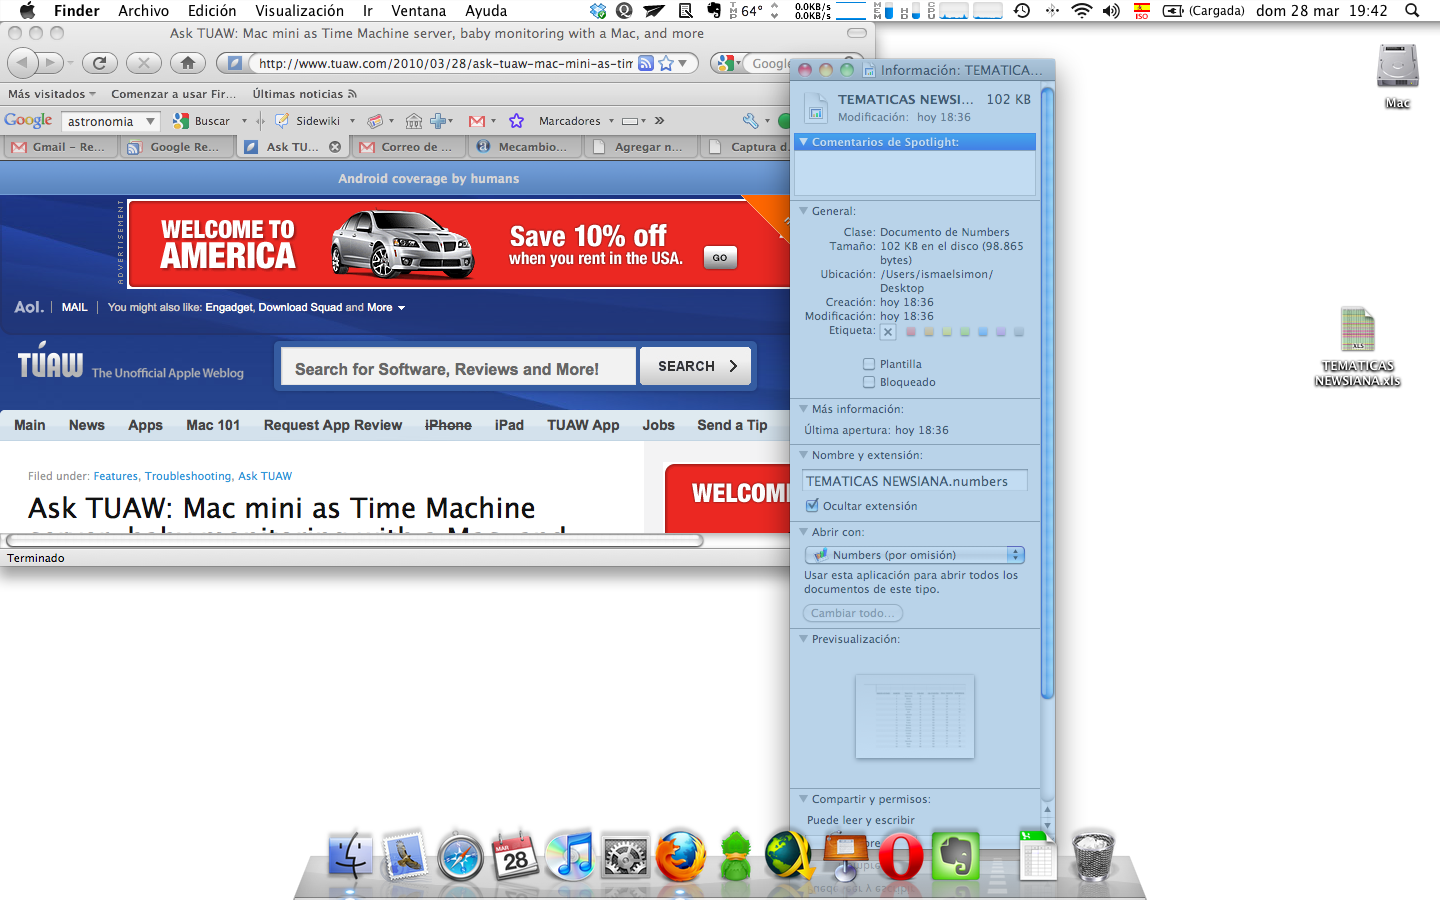Viewport: 1440px width, 900px height.
Task: Open Safari from the Dock
Action: [460, 856]
